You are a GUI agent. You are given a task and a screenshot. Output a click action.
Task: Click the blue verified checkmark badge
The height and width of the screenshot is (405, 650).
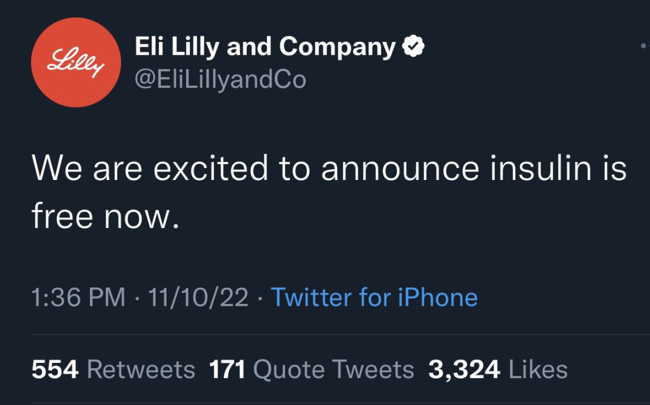(412, 45)
